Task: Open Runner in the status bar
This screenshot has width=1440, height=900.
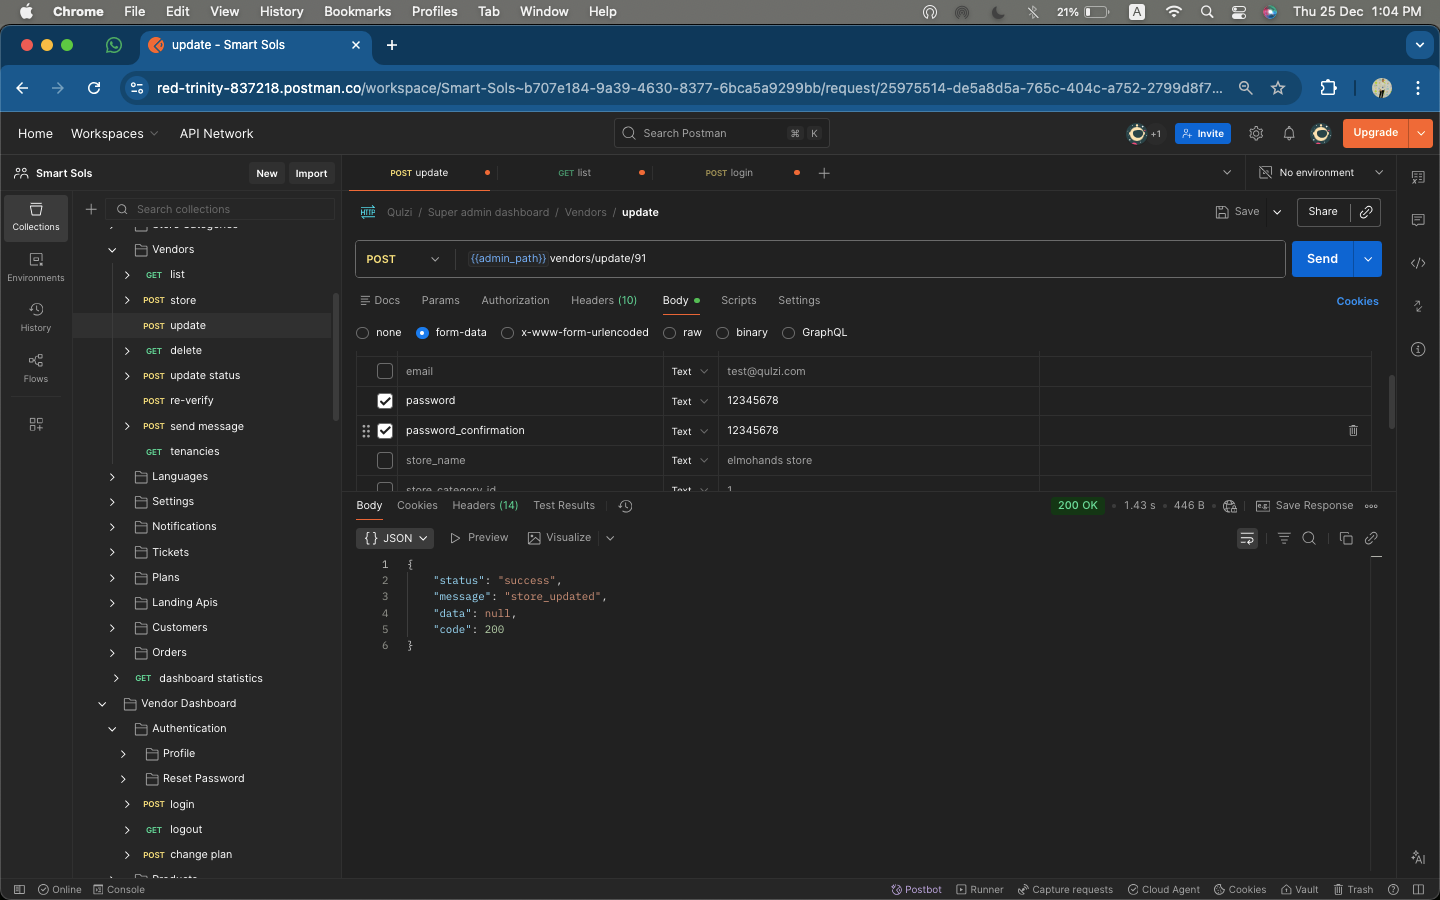Action: click(x=979, y=889)
